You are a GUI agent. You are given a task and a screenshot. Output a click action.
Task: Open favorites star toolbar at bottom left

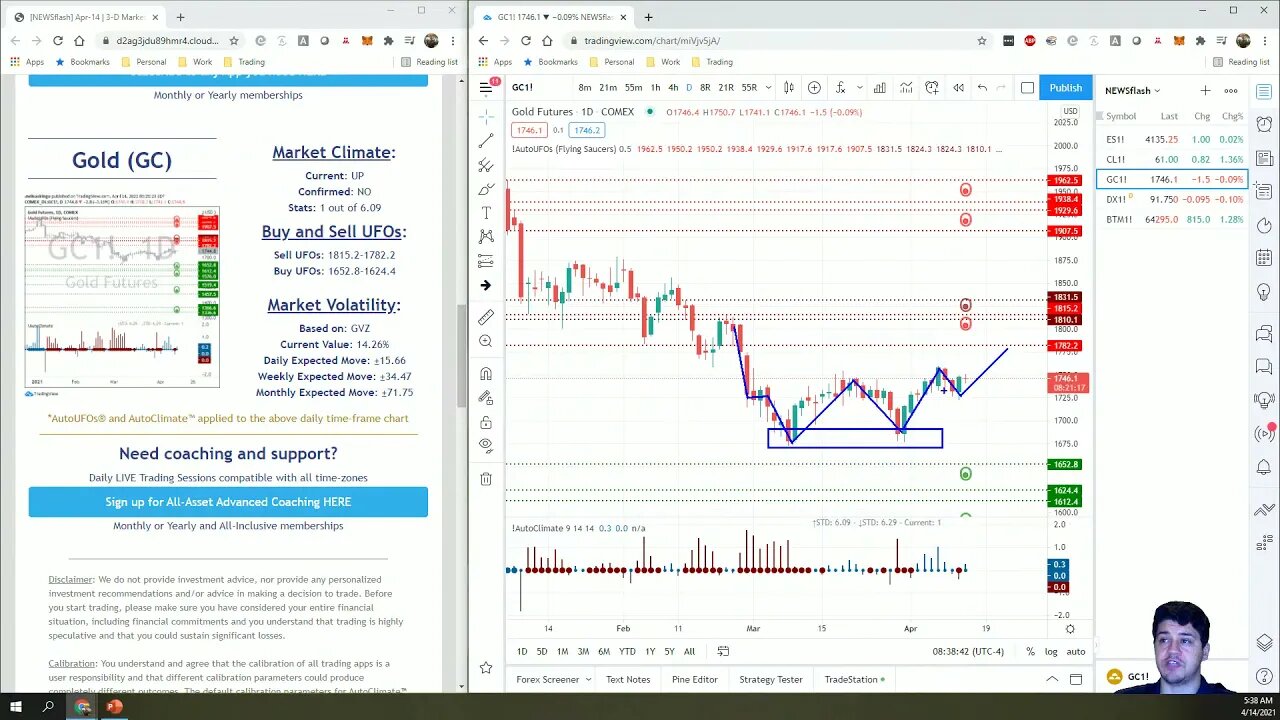pos(486,667)
